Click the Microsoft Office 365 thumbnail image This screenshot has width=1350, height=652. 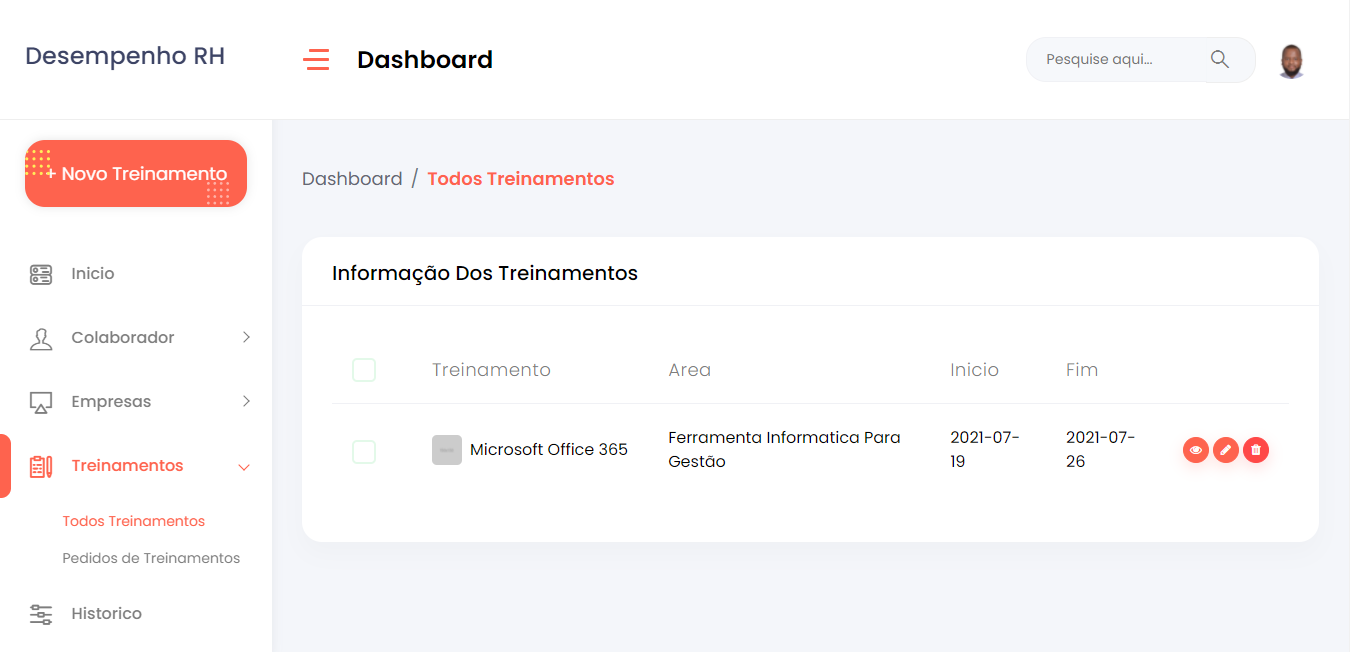(x=447, y=450)
